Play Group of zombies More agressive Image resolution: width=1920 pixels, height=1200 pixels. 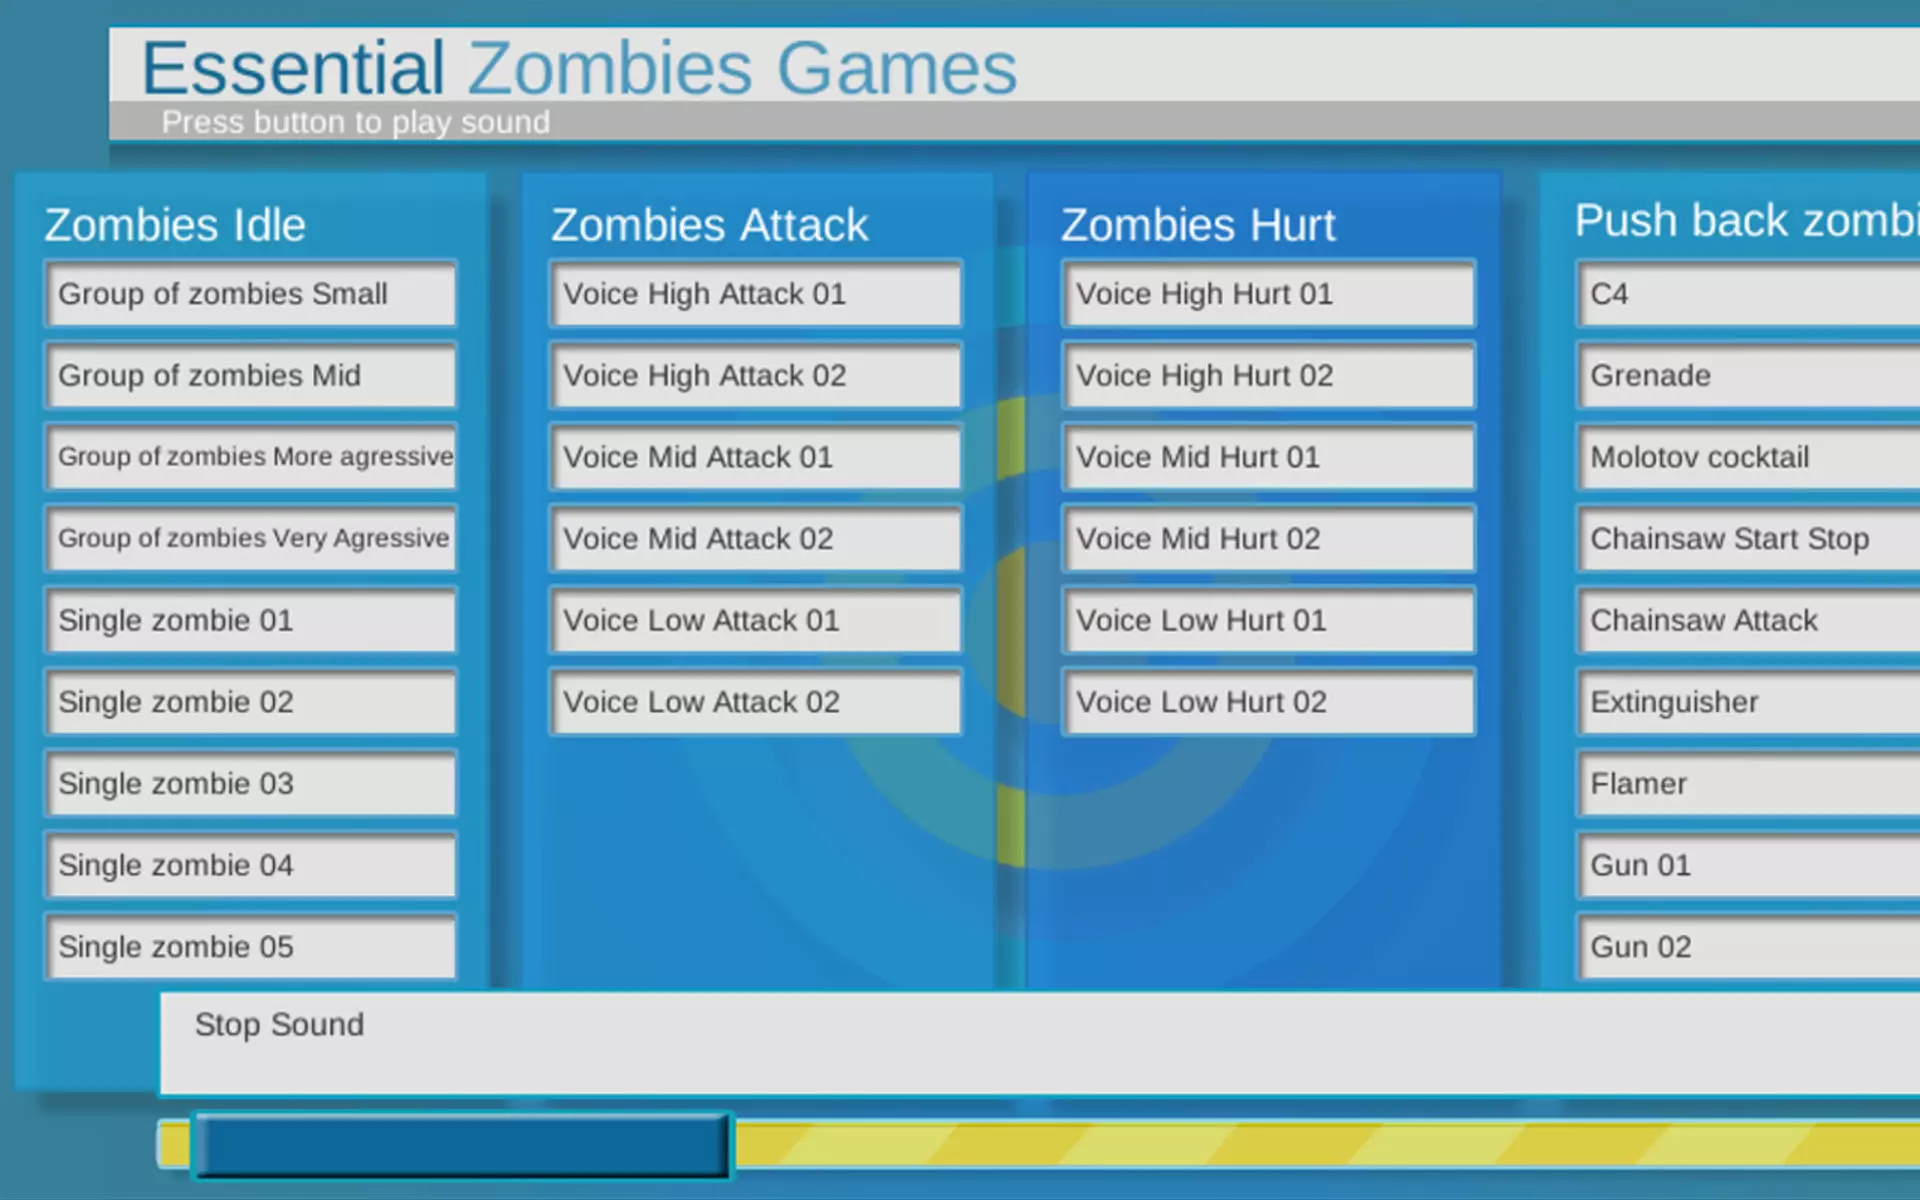[x=250, y=457]
